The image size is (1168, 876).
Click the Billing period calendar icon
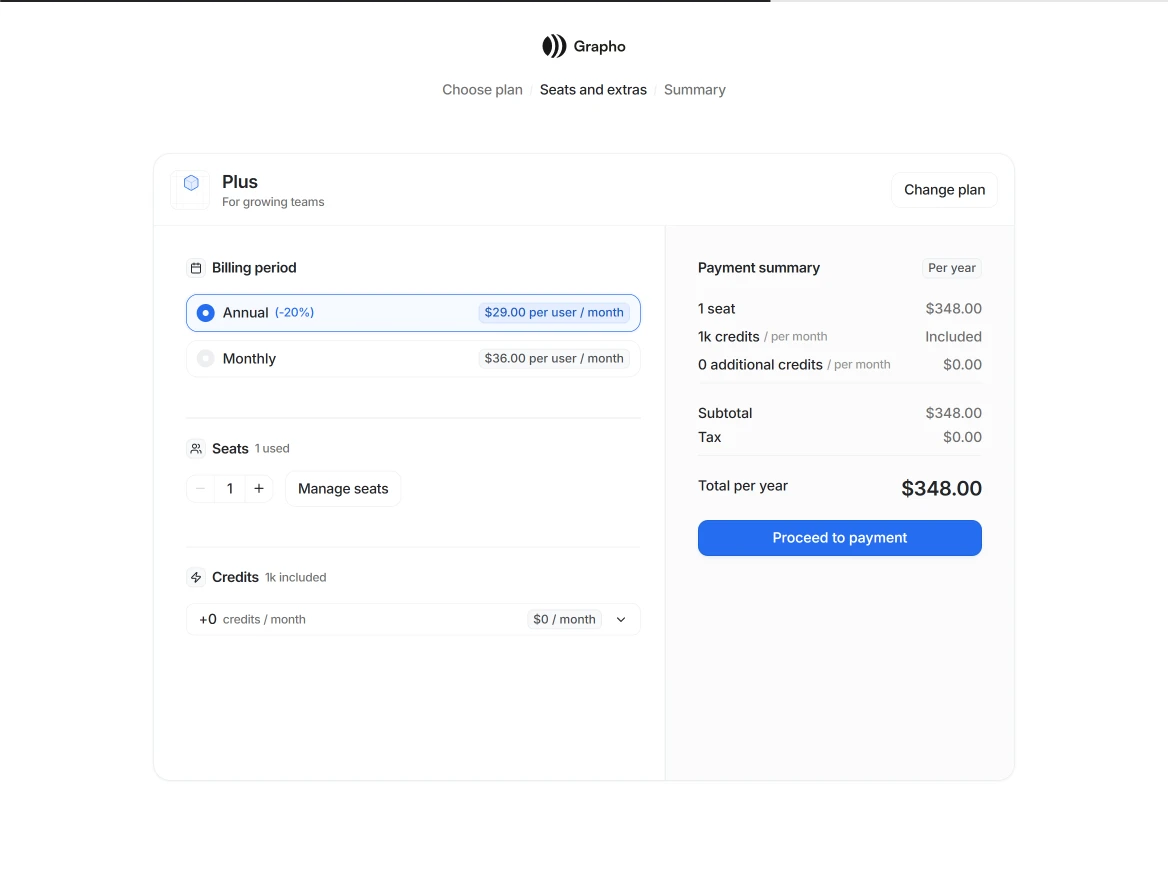coord(196,268)
